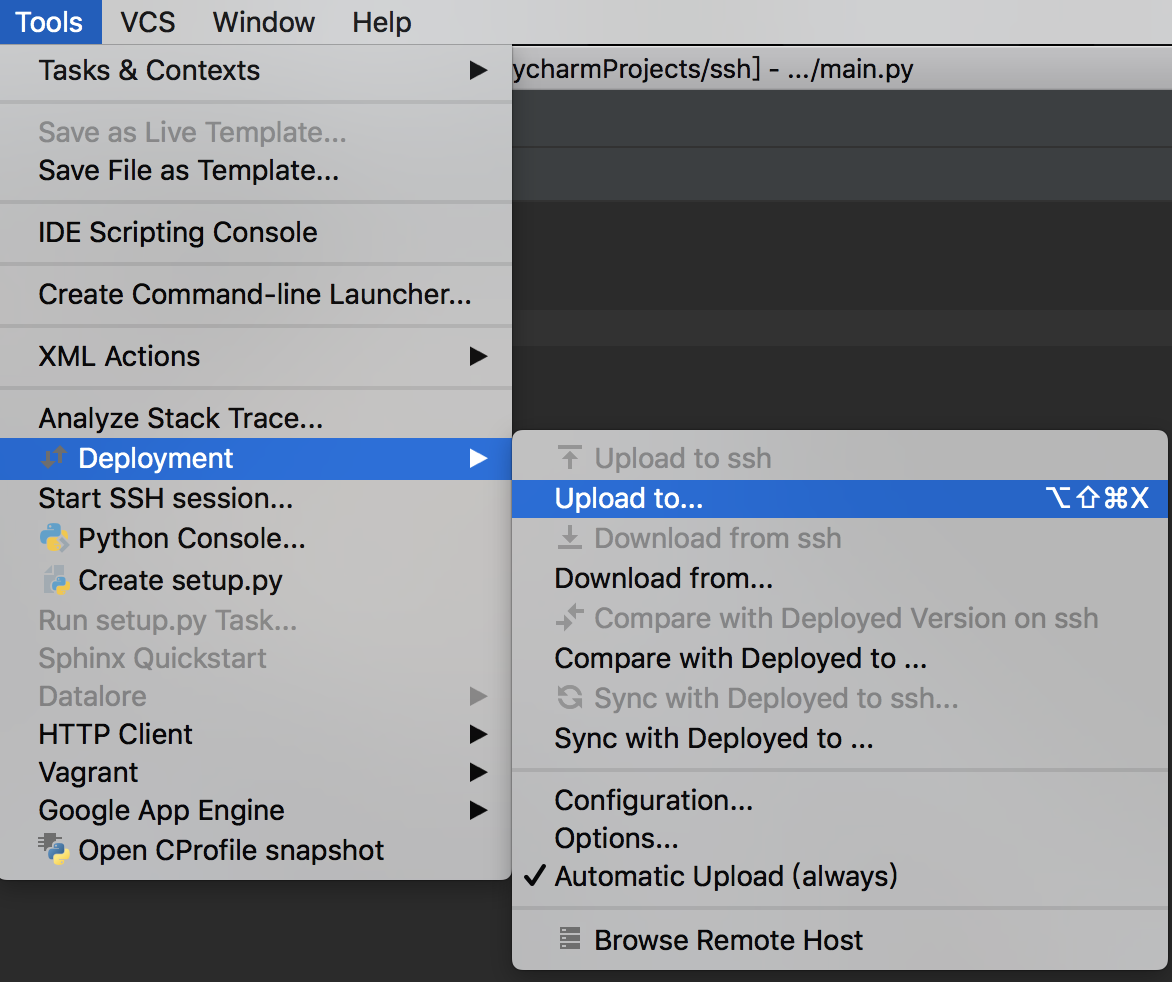Screen dimensions: 1172x982
Task: Toggle Automatic Upload (always) checkmark
Action: [535, 875]
